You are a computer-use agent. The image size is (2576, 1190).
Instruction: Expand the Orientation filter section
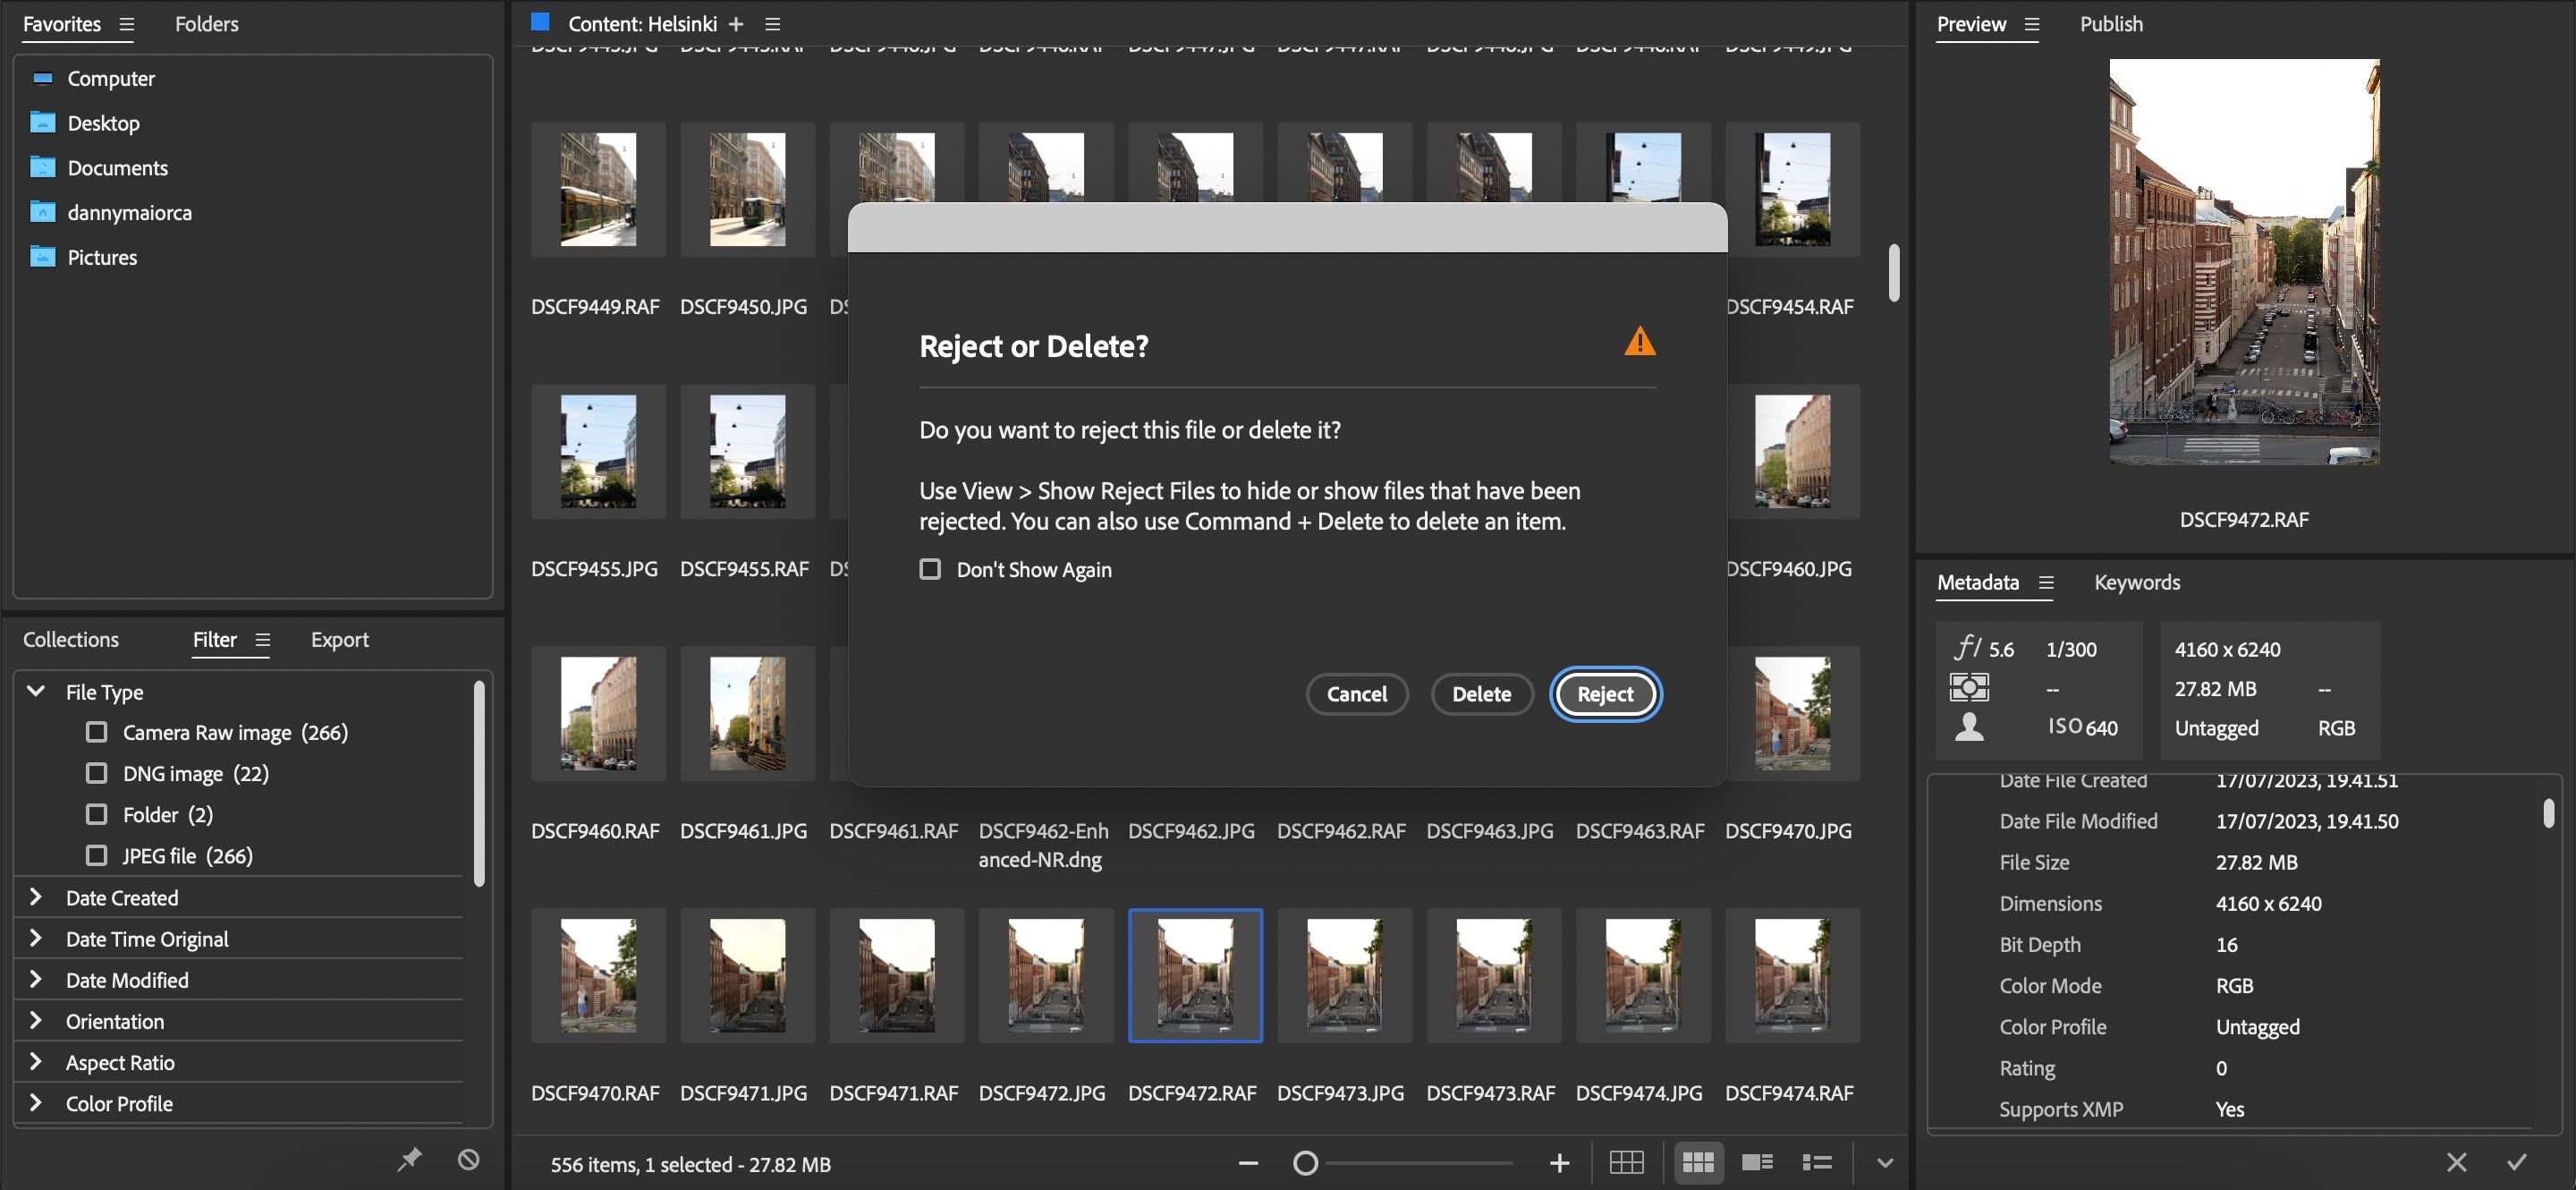36,1020
